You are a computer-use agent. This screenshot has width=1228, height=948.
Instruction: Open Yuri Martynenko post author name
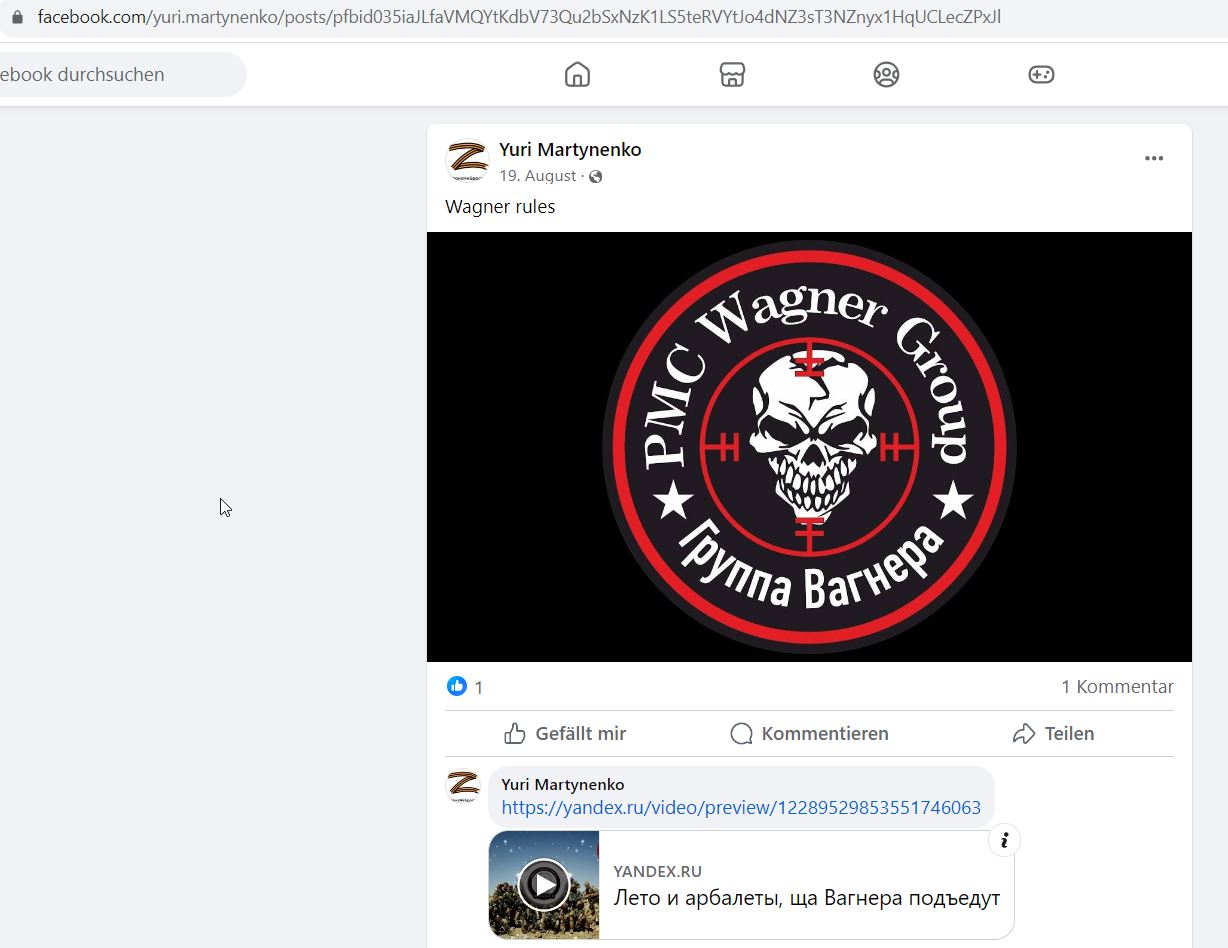coord(570,150)
